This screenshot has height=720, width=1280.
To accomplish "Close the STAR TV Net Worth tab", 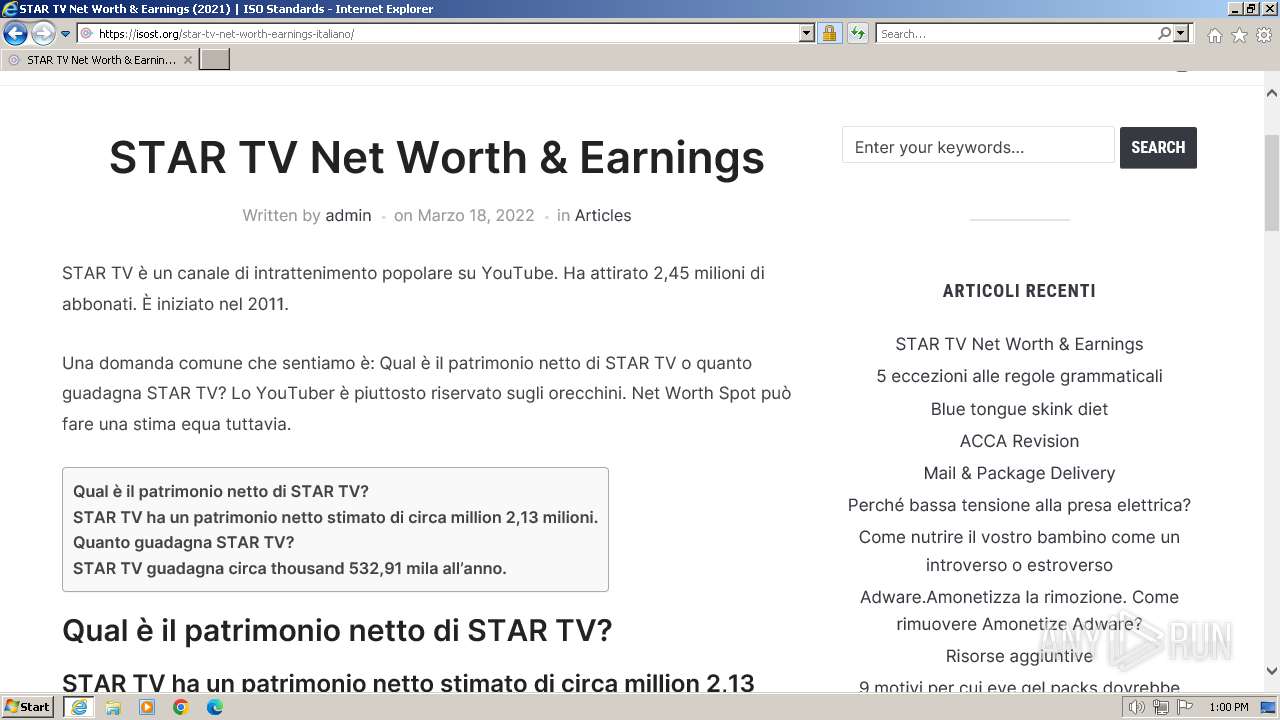I will pos(187,60).
